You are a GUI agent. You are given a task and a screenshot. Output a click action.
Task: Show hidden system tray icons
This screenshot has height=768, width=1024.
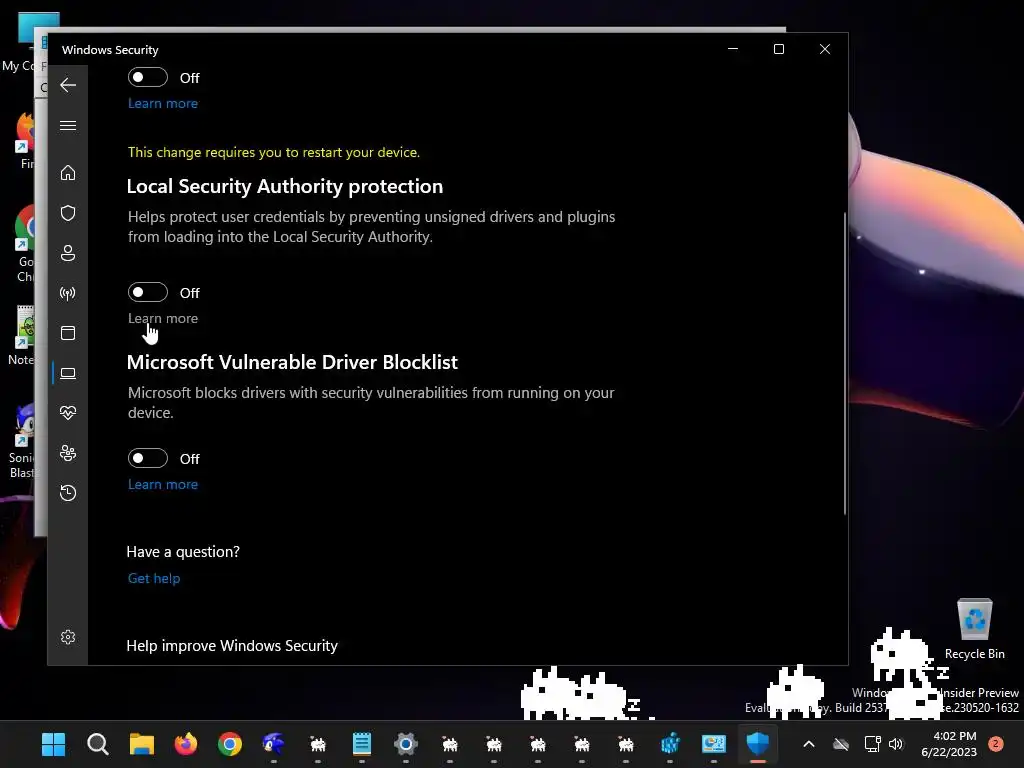coord(808,744)
